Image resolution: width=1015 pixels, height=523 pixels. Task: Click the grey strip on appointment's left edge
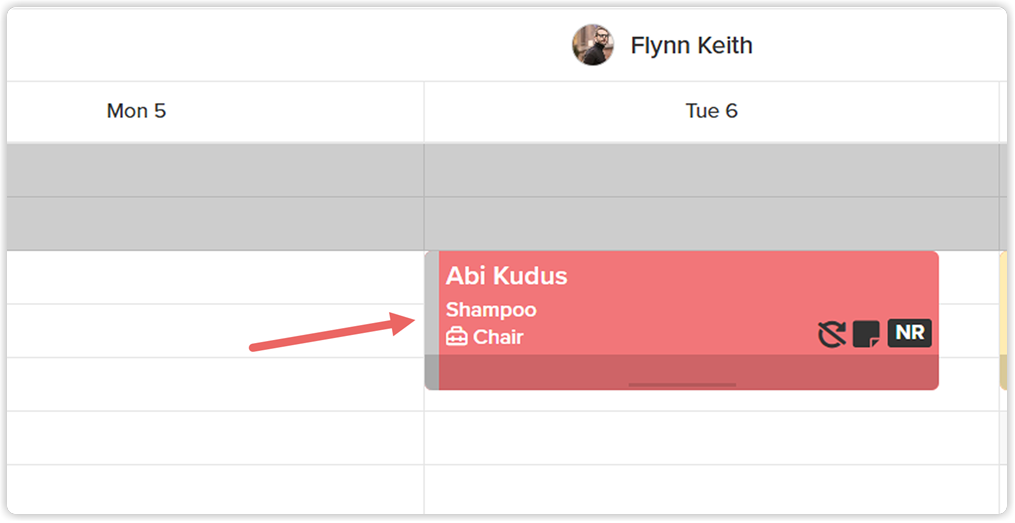432,320
